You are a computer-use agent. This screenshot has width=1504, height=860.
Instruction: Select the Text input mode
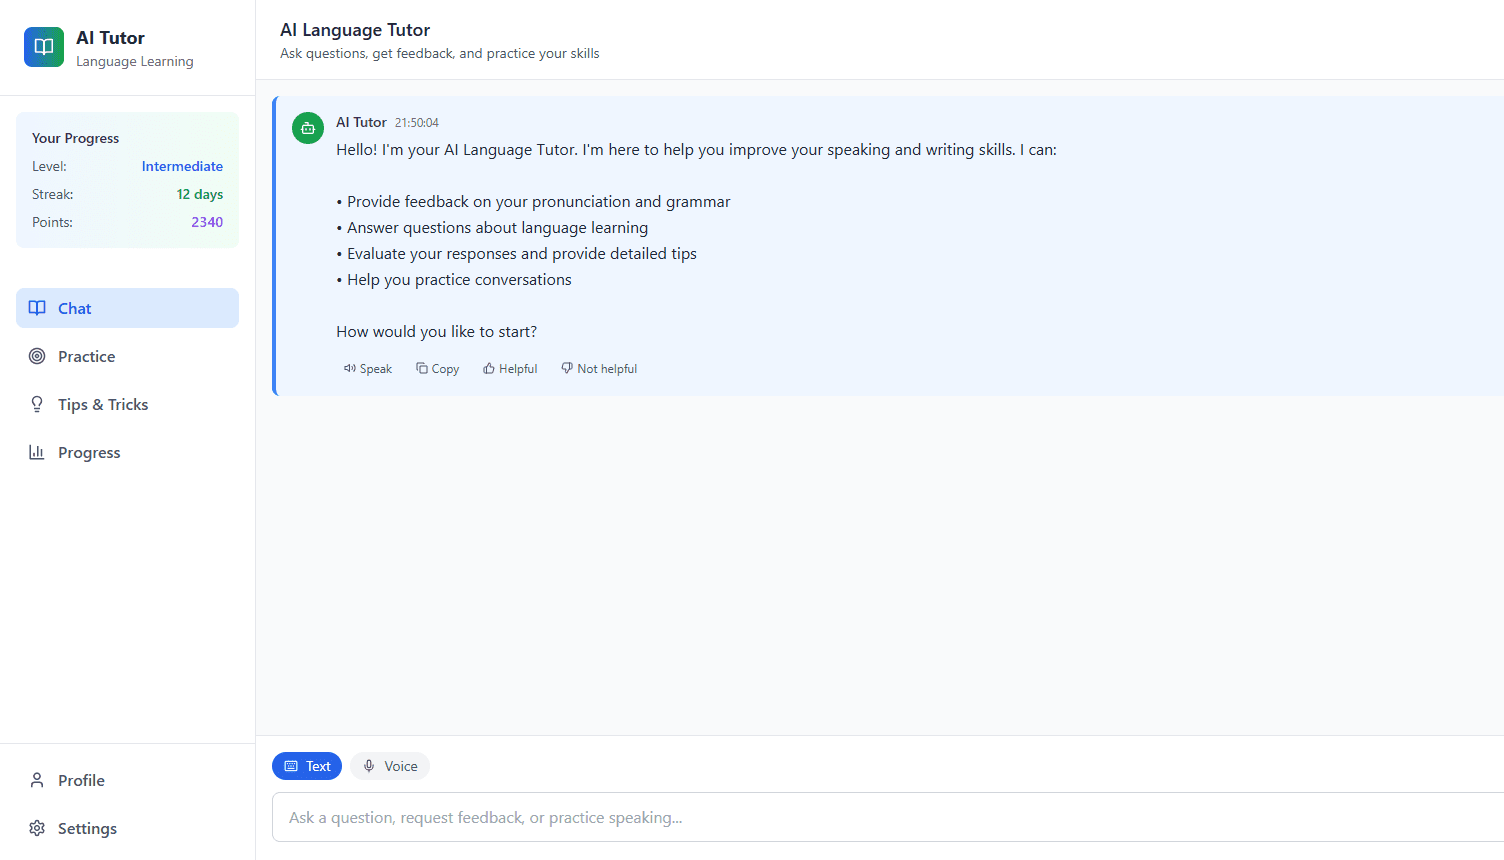307,767
